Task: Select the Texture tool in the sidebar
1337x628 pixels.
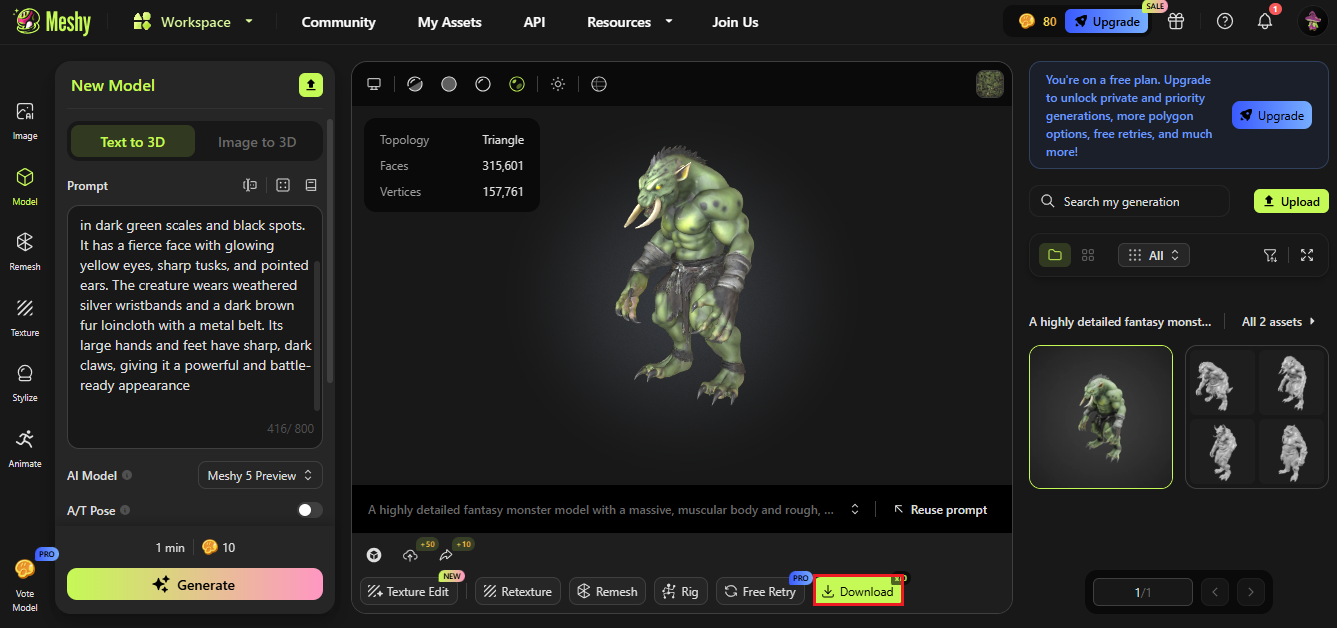Action: pyautogui.click(x=24, y=317)
